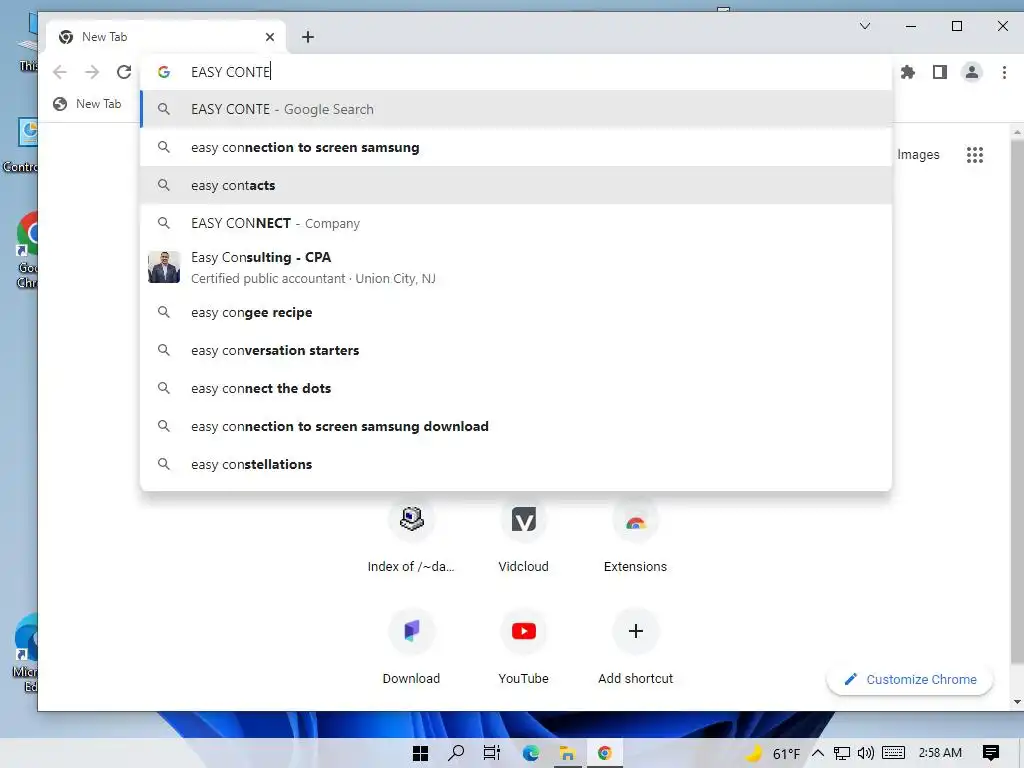This screenshot has height=768, width=1024.
Task: Click the 61°F weather widget
Action: coord(773,753)
